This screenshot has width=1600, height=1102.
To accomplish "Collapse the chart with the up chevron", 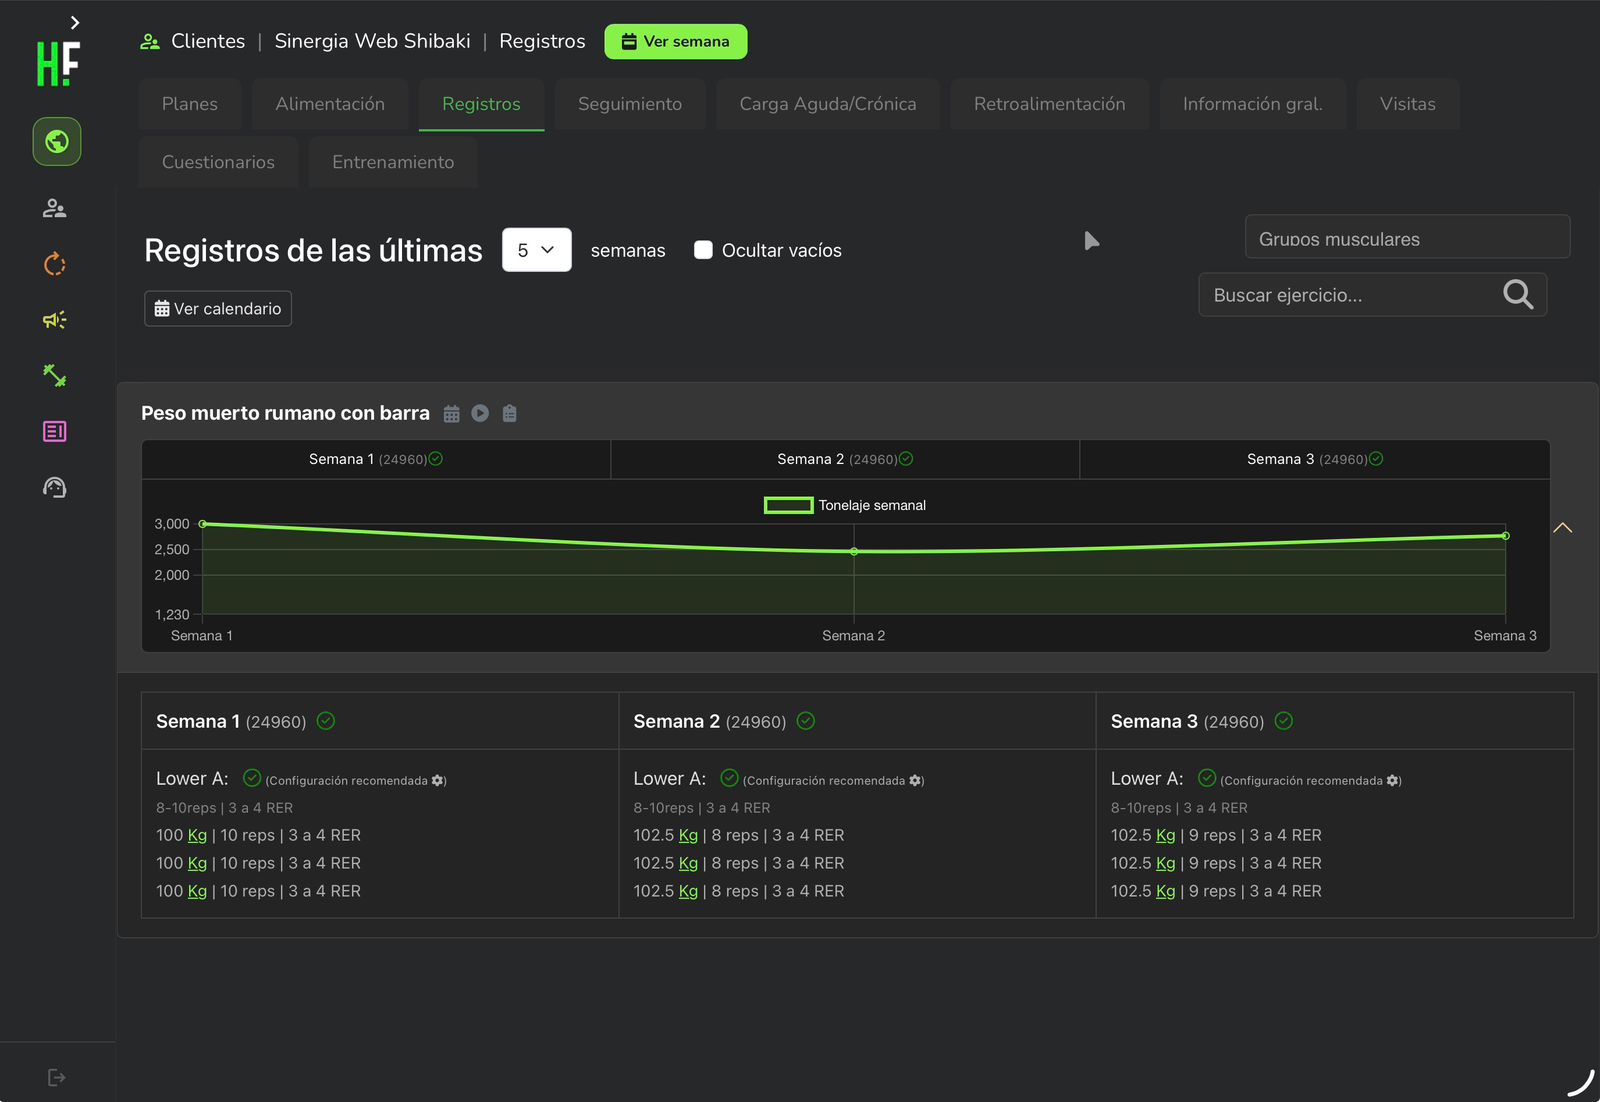I will 1563,528.
